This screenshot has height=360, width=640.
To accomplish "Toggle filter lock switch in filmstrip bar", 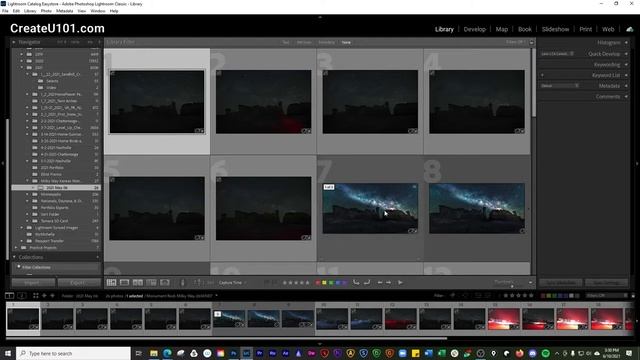I will pyautogui.click(x=633, y=296).
